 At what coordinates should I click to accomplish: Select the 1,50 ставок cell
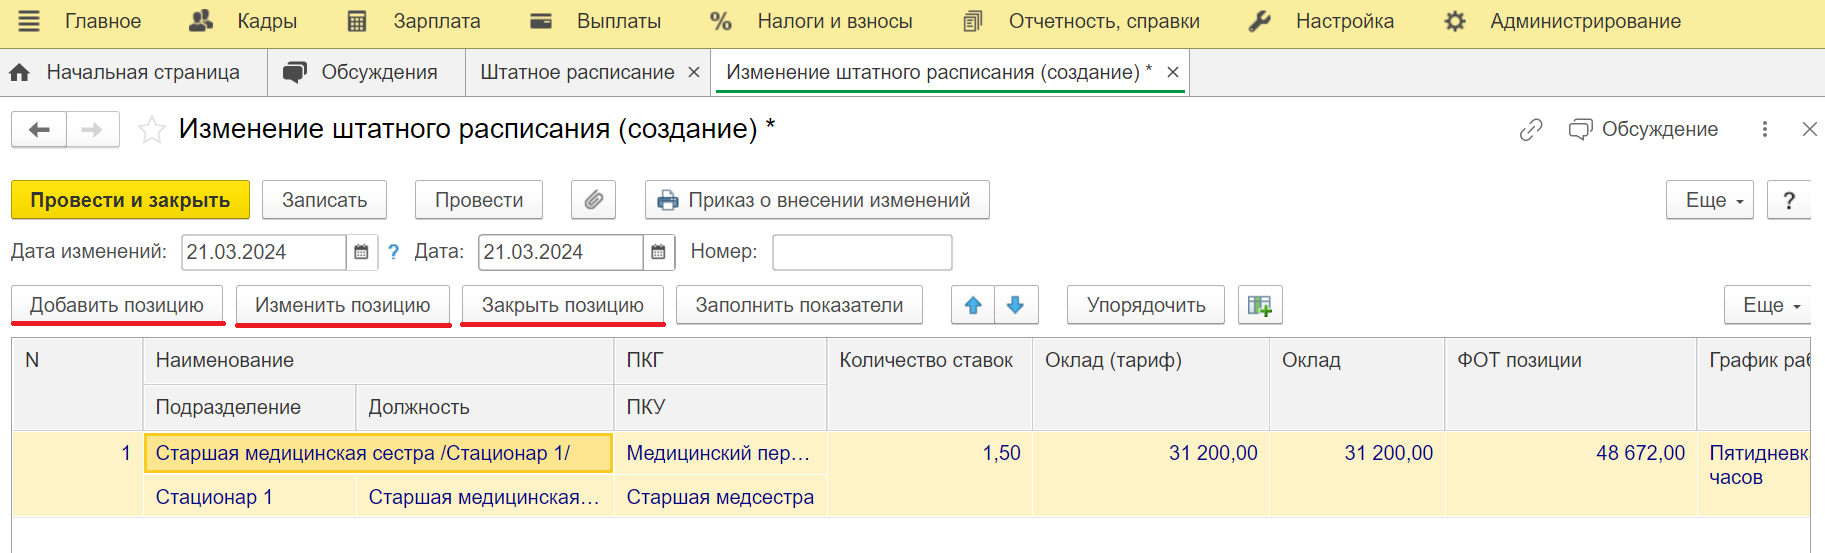[x=929, y=474]
